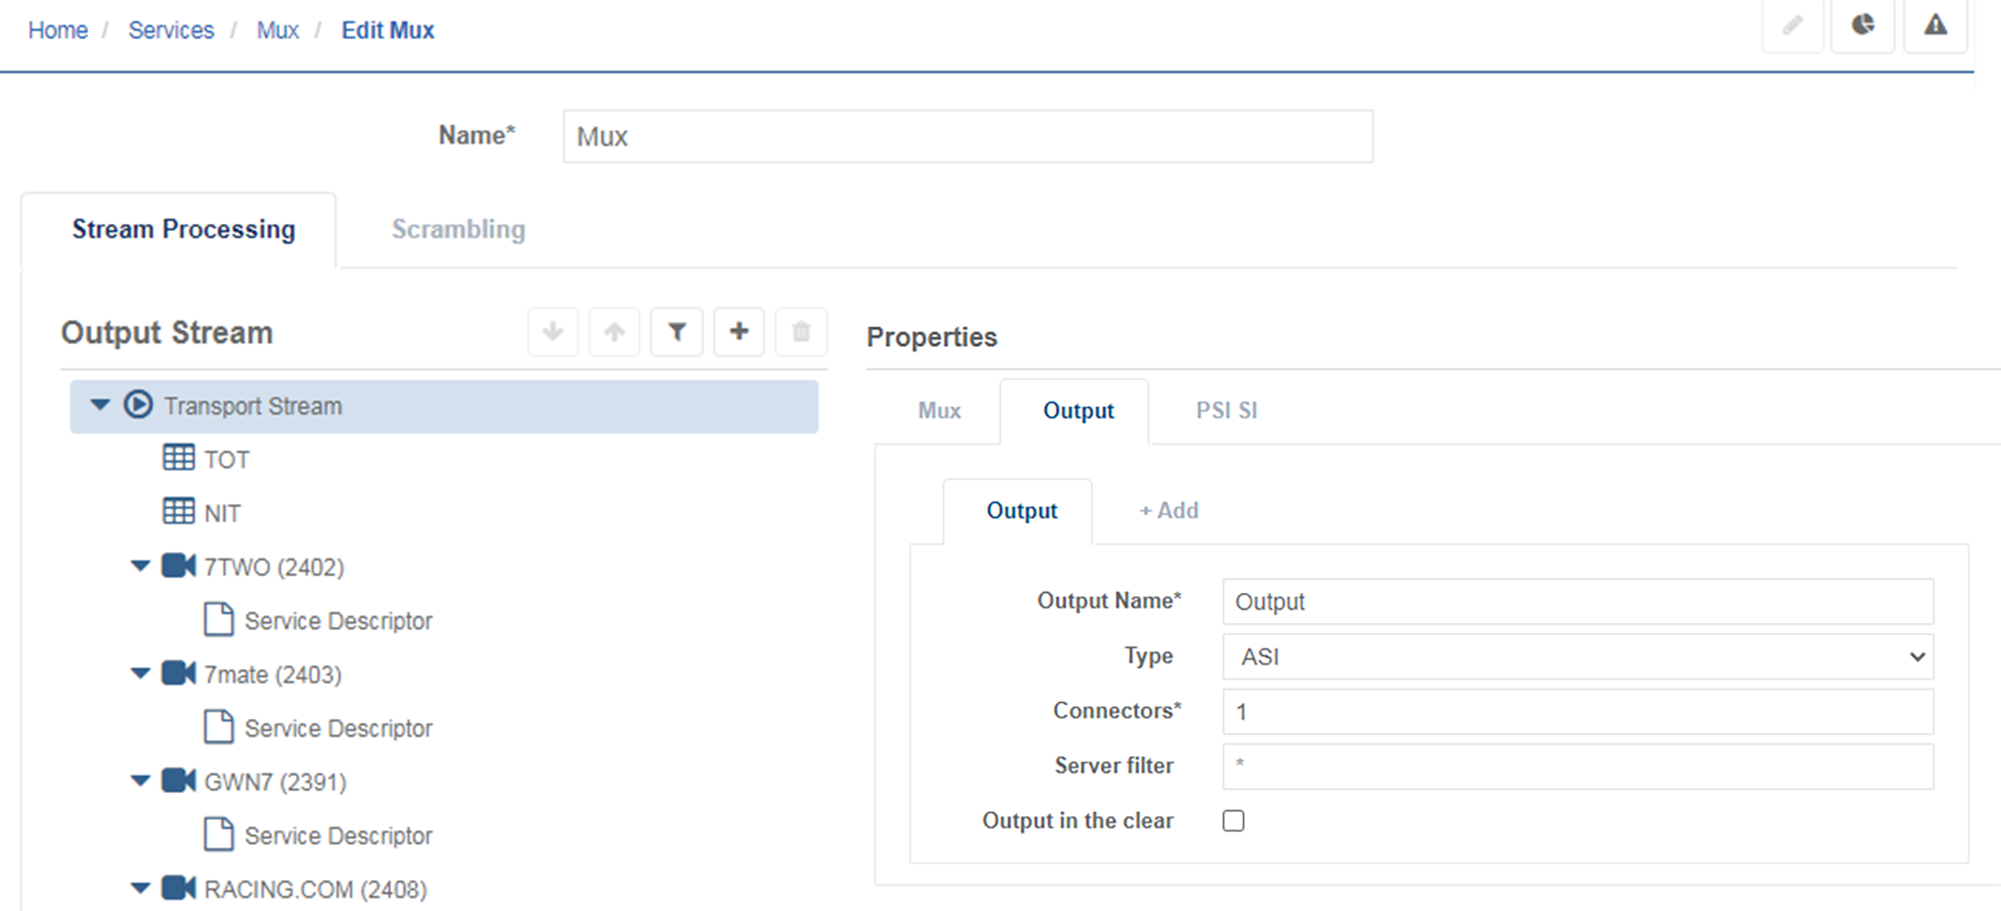This screenshot has height=911, width=2001.
Task: Click the pencil edit icon at top right
Action: pyautogui.click(x=1792, y=25)
